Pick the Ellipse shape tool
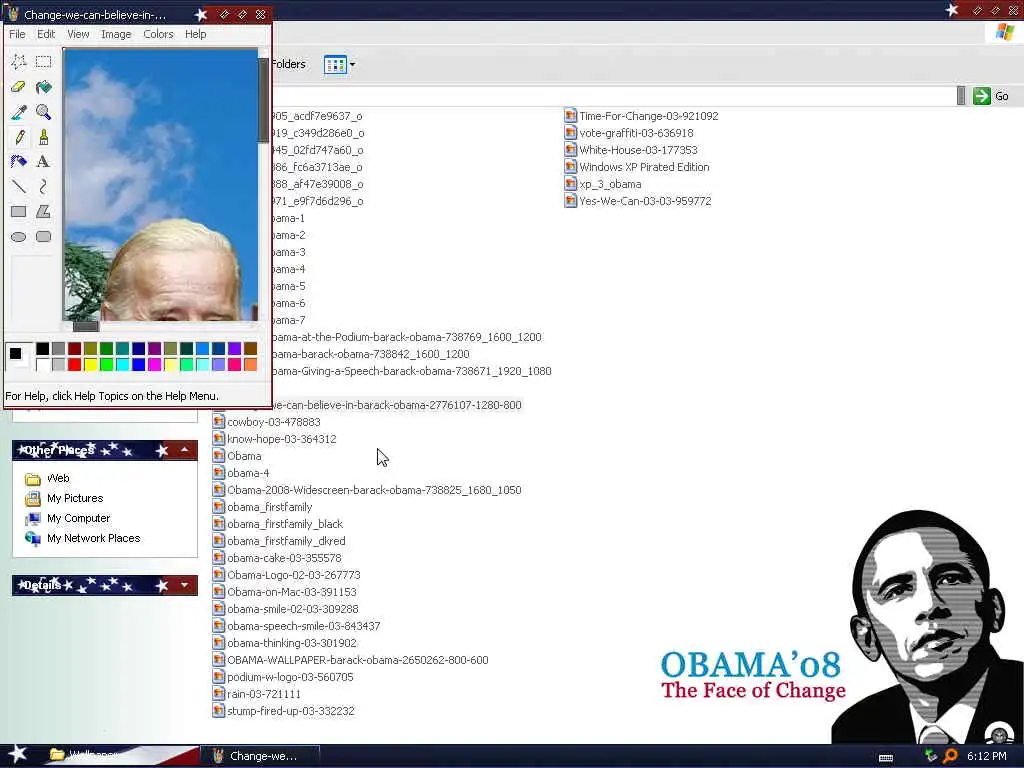The height and width of the screenshot is (768, 1024). pyautogui.click(x=19, y=236)
